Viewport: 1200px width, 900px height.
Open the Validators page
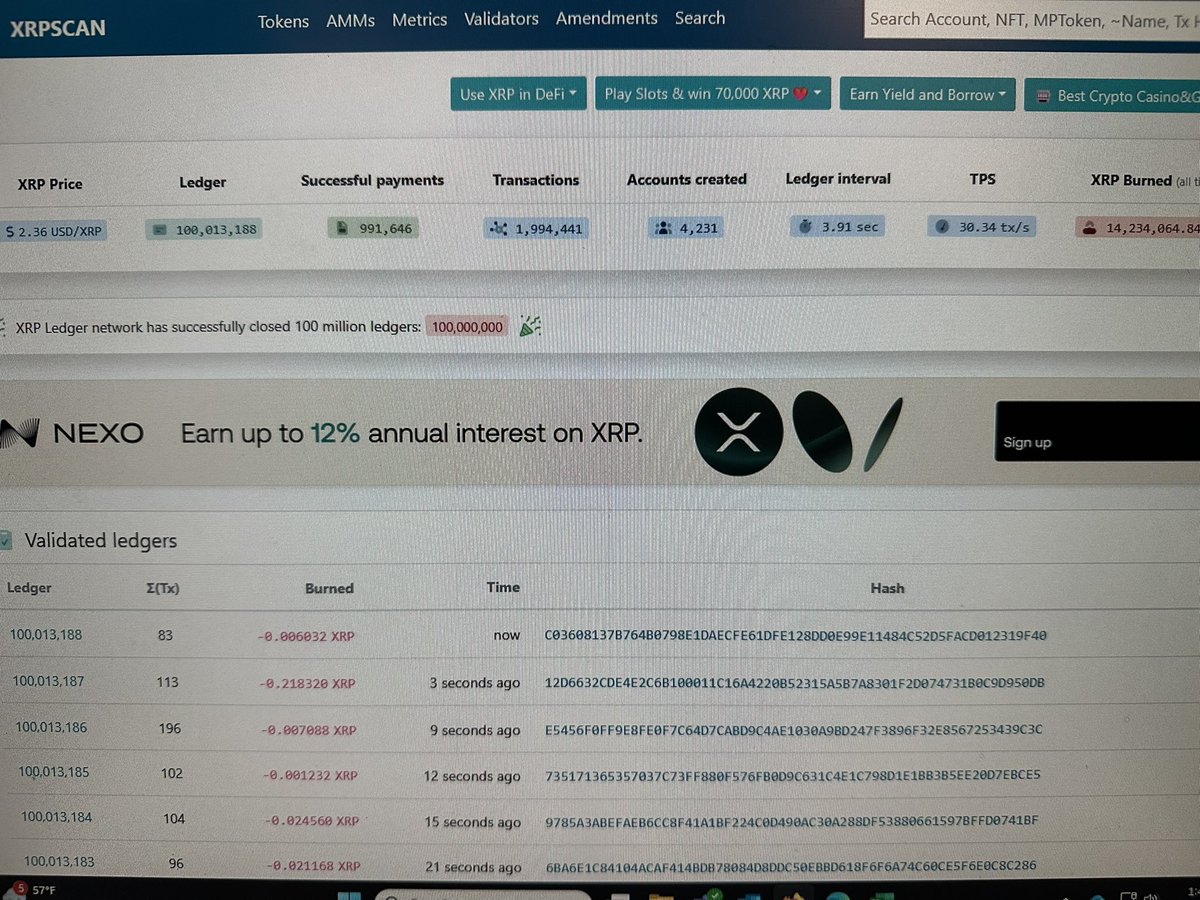(x=501, y=19)
